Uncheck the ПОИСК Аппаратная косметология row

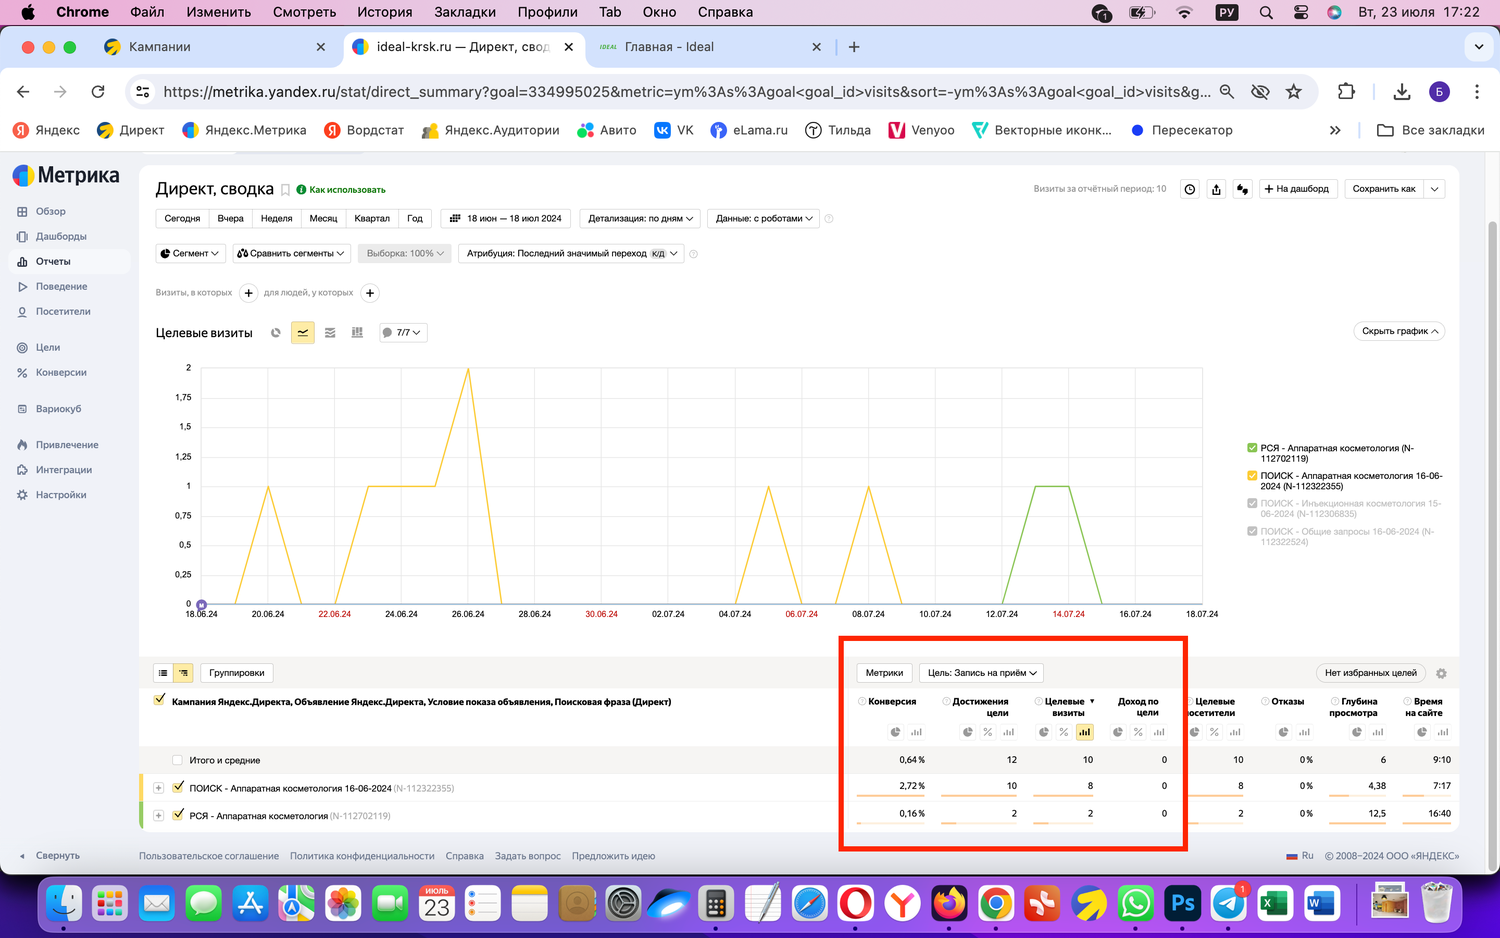pos(178,787)
